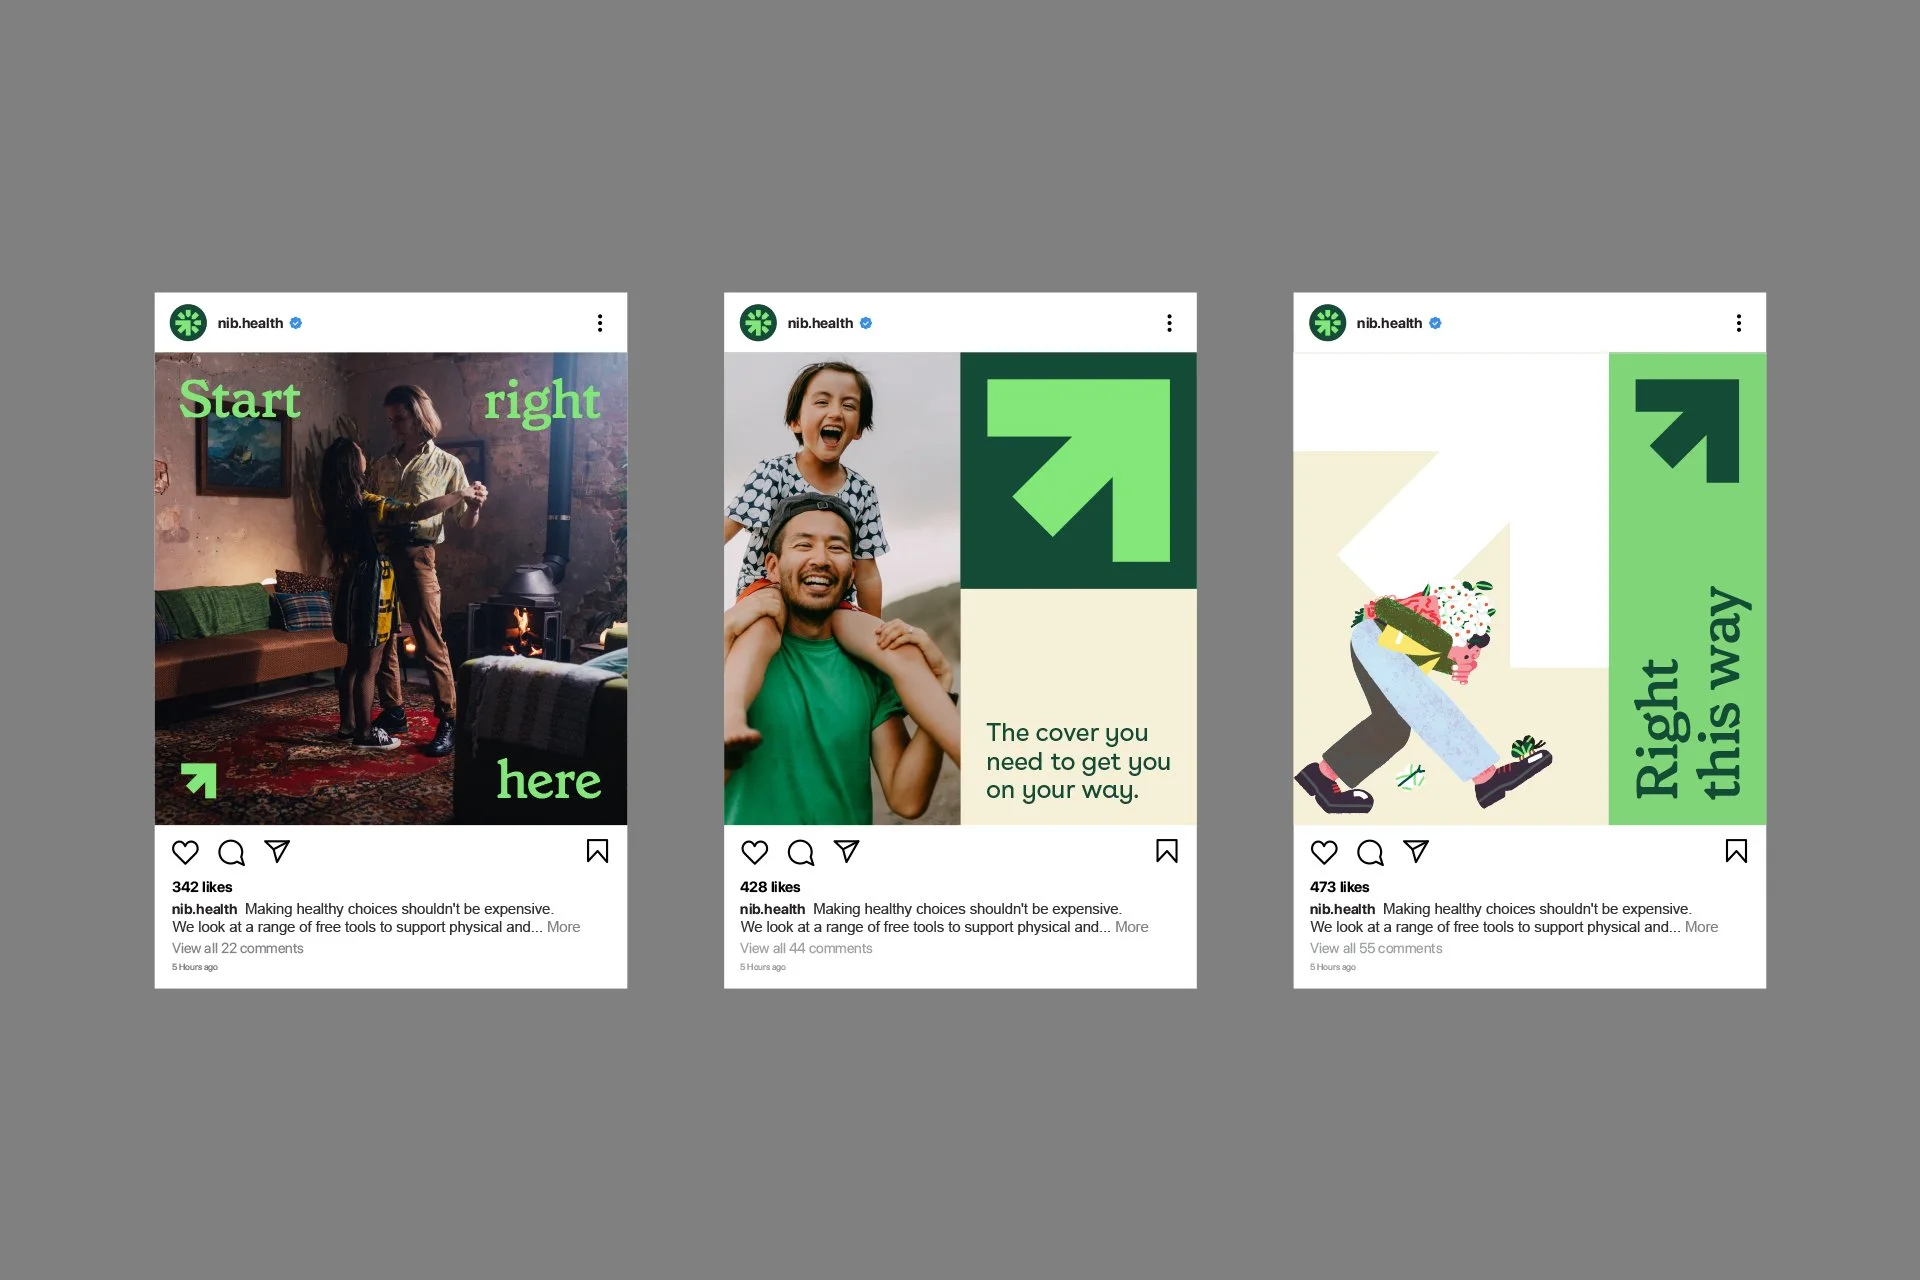Click caption username nib.health under 473 likes

pos(1342,909)
